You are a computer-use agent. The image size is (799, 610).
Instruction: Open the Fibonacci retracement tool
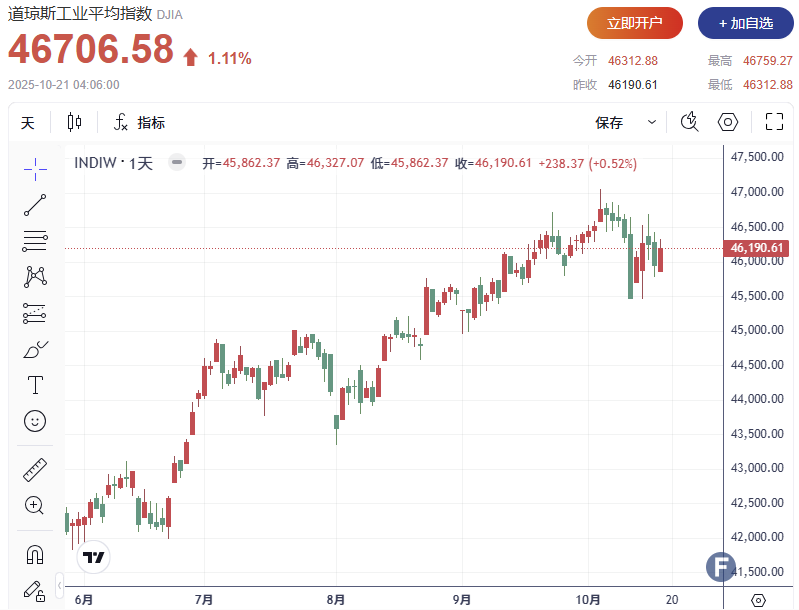[x=35, y=241]
